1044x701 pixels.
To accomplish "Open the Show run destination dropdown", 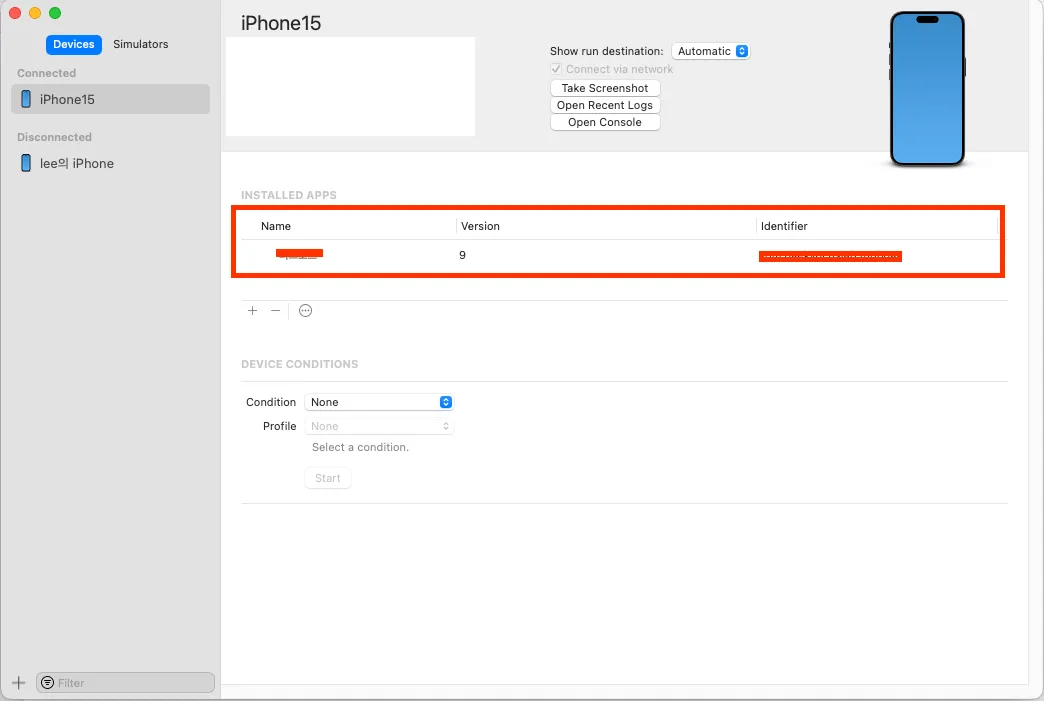I will point(710,51).
